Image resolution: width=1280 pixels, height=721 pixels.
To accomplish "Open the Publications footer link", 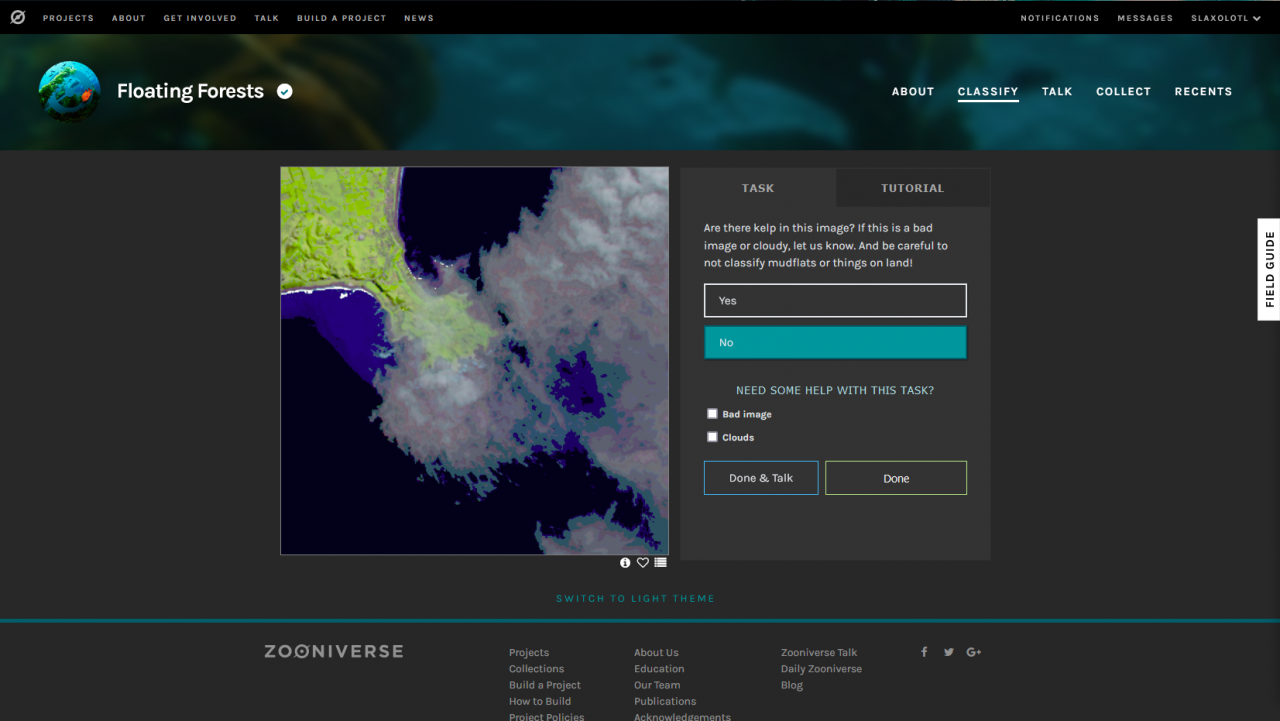I will 665,701.
